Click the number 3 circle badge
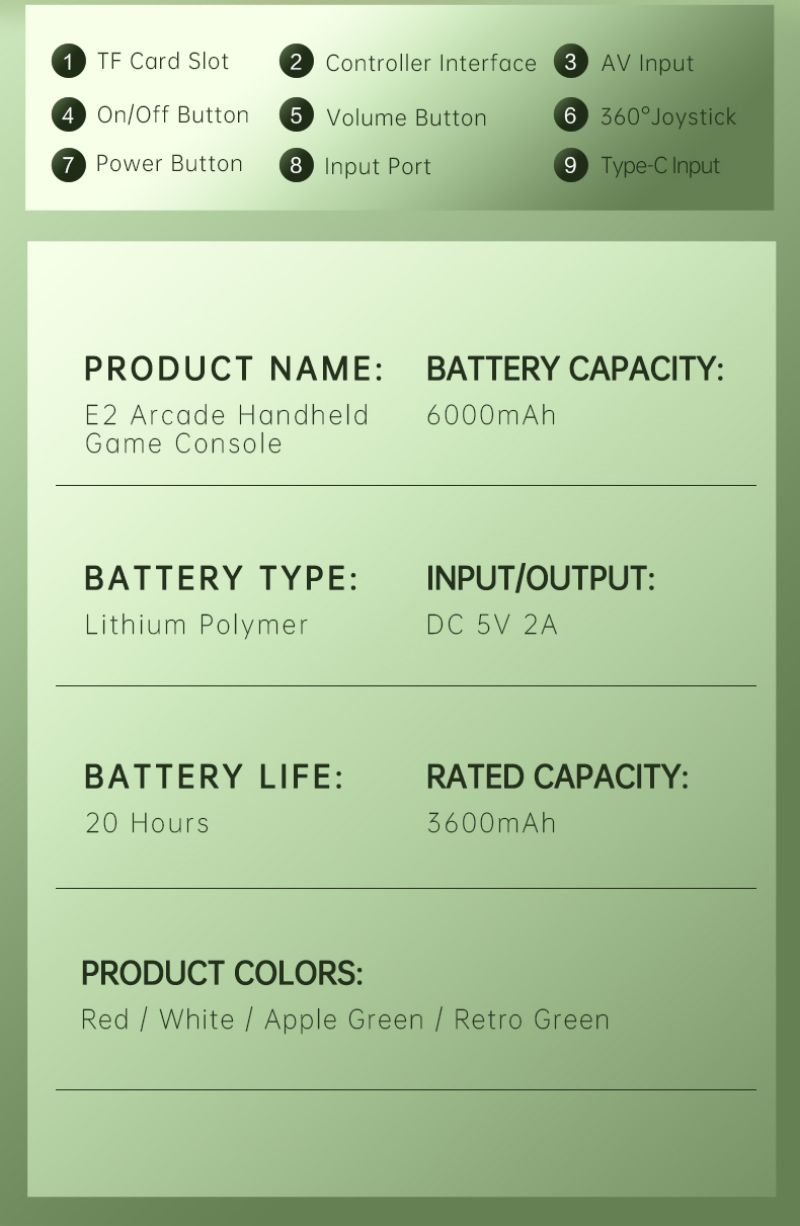 click(570, 62)
